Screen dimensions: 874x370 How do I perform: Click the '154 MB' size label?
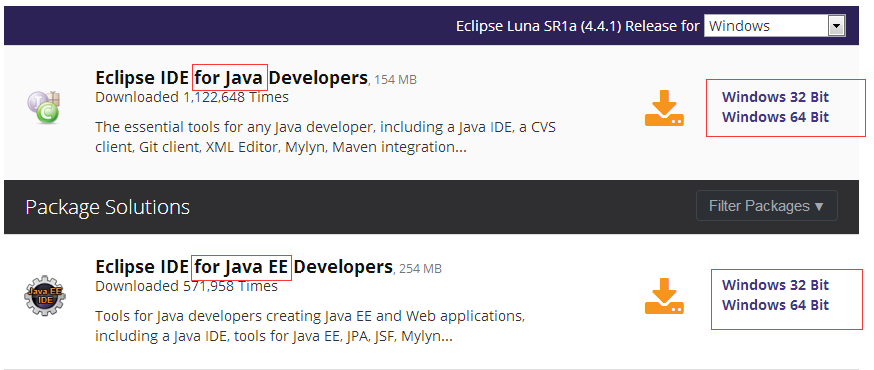(395, 80)
